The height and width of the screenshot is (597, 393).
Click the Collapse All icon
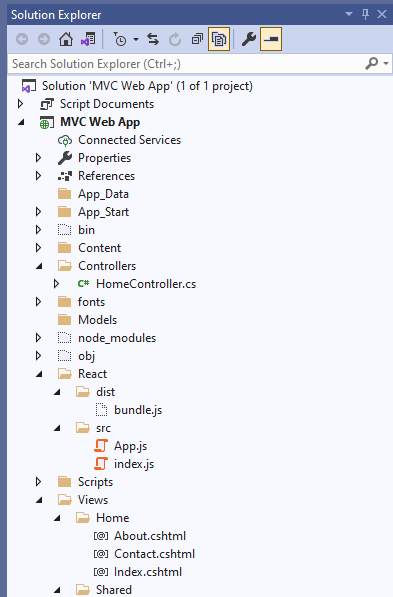pos(197,39)
